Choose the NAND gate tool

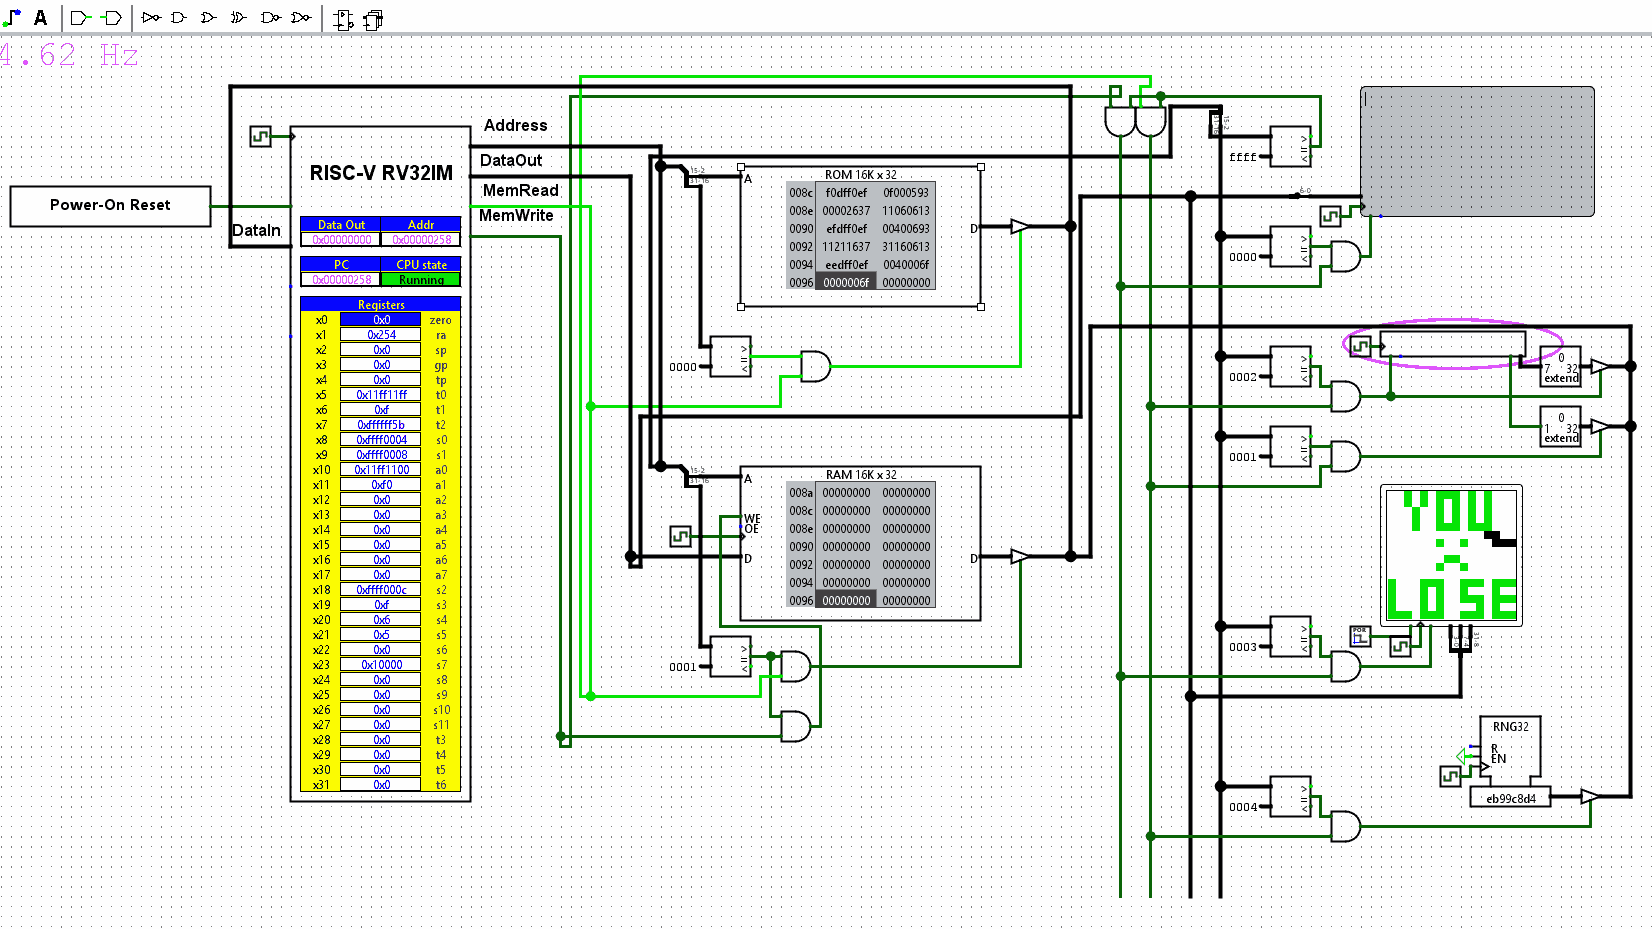tap(270, 17)
